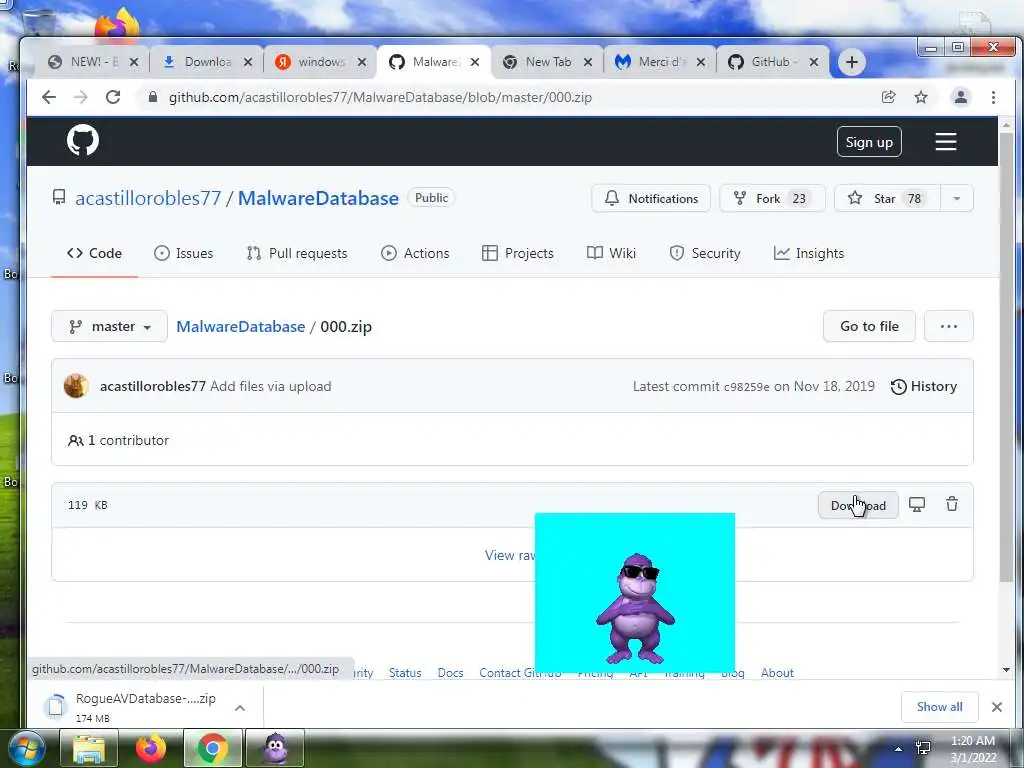1024x768 pixels.
Task: Open the Issues tab
Action: click(184, 253)
